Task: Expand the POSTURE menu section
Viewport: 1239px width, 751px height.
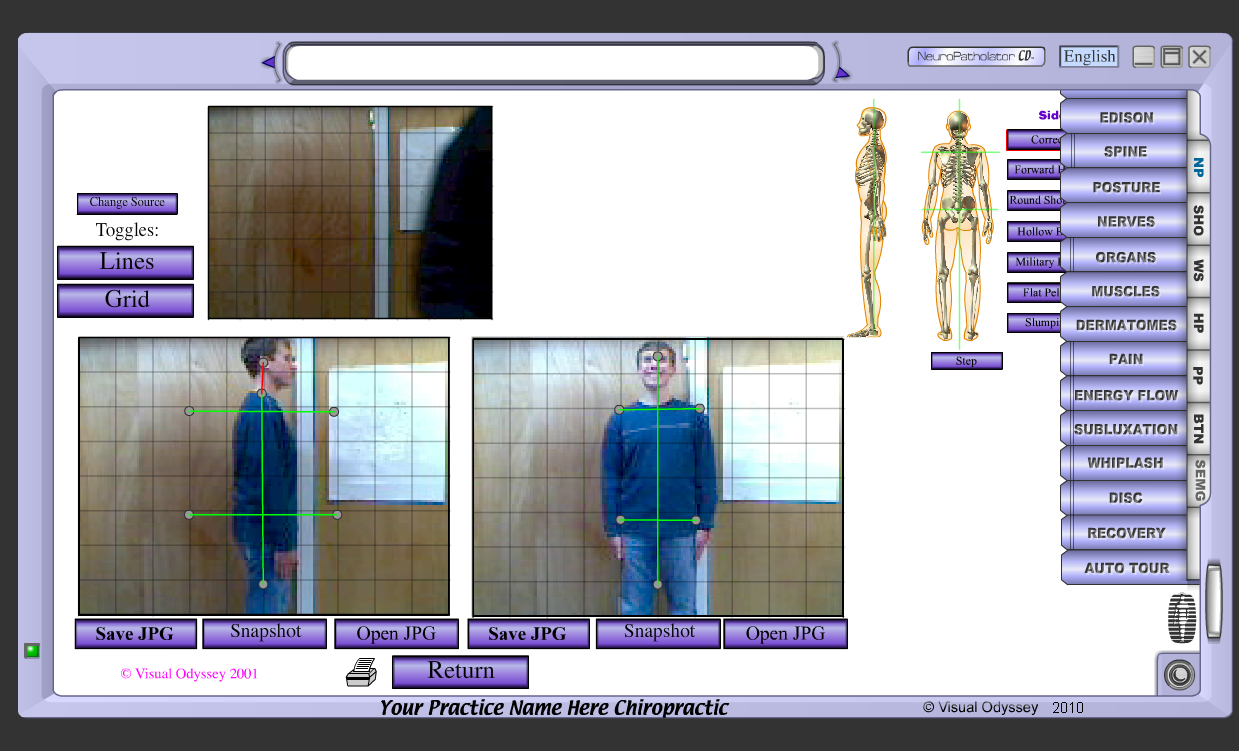Action: click(x=1125, y=187)
